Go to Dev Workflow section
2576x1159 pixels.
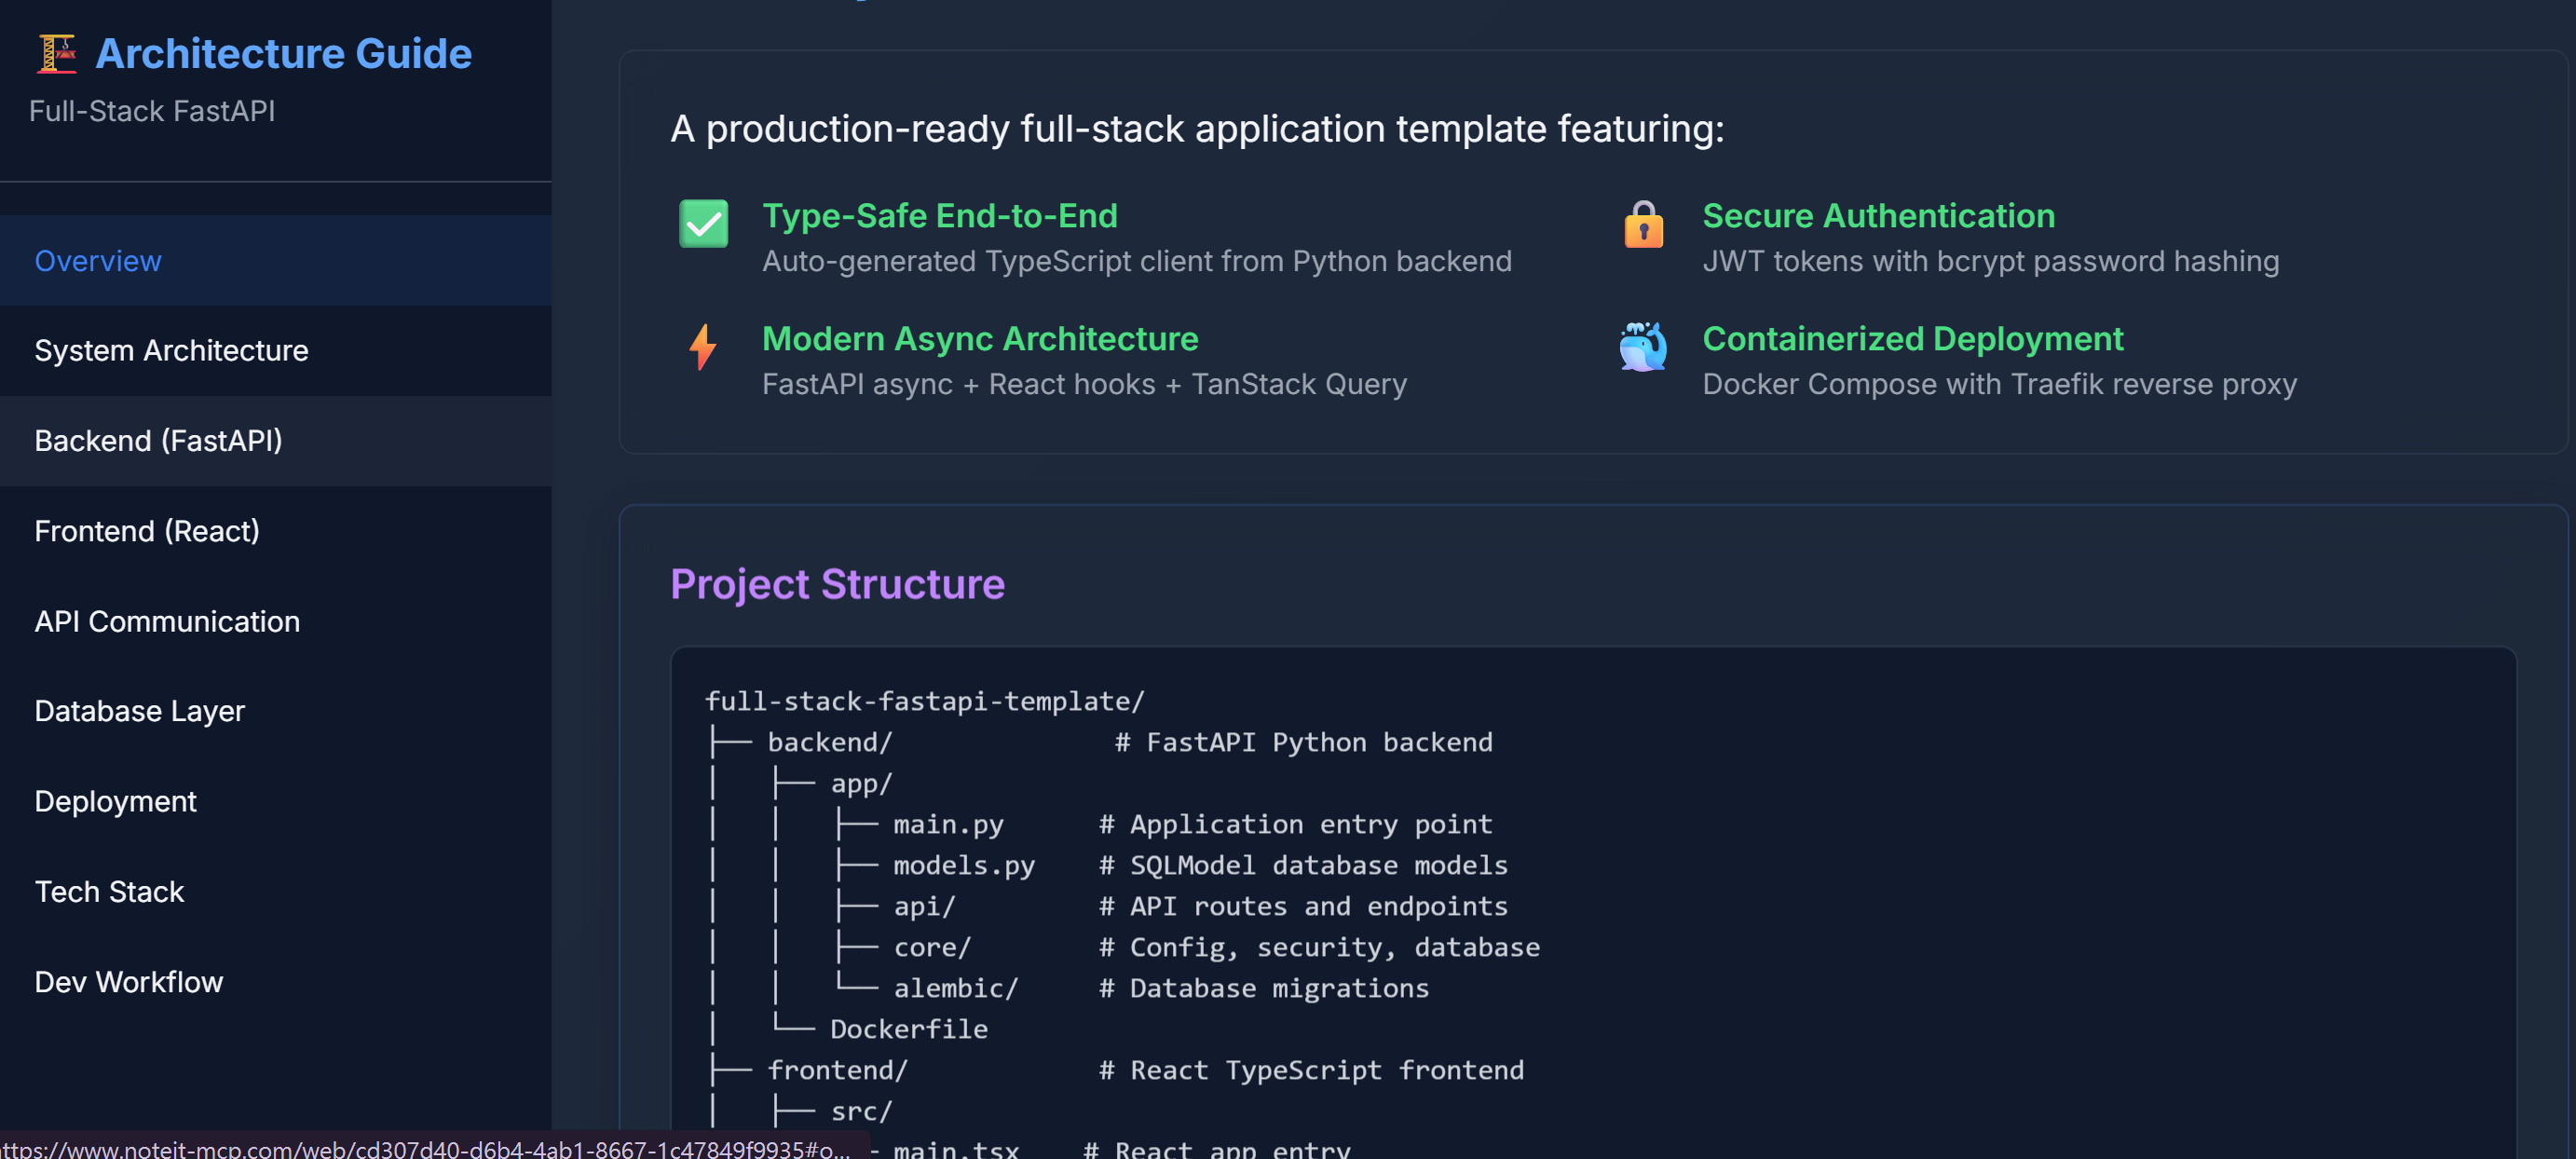click(128, 982)
